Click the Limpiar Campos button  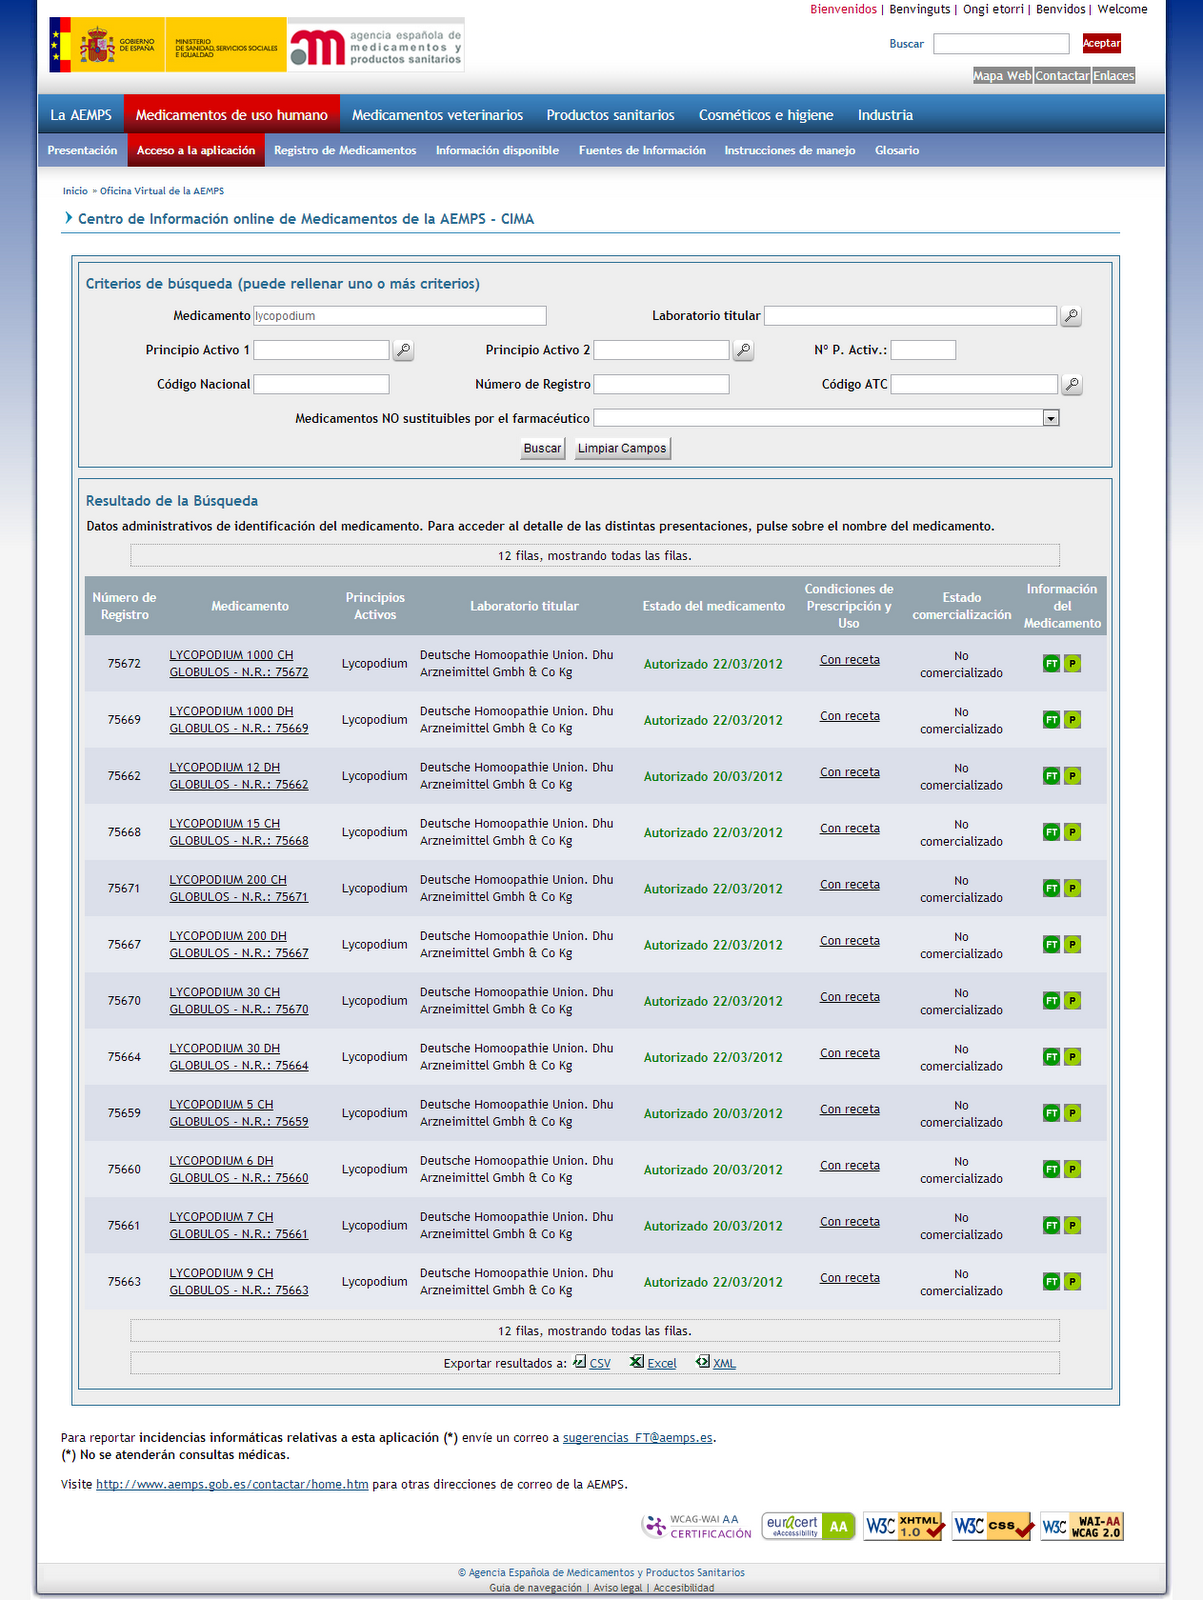622,448
